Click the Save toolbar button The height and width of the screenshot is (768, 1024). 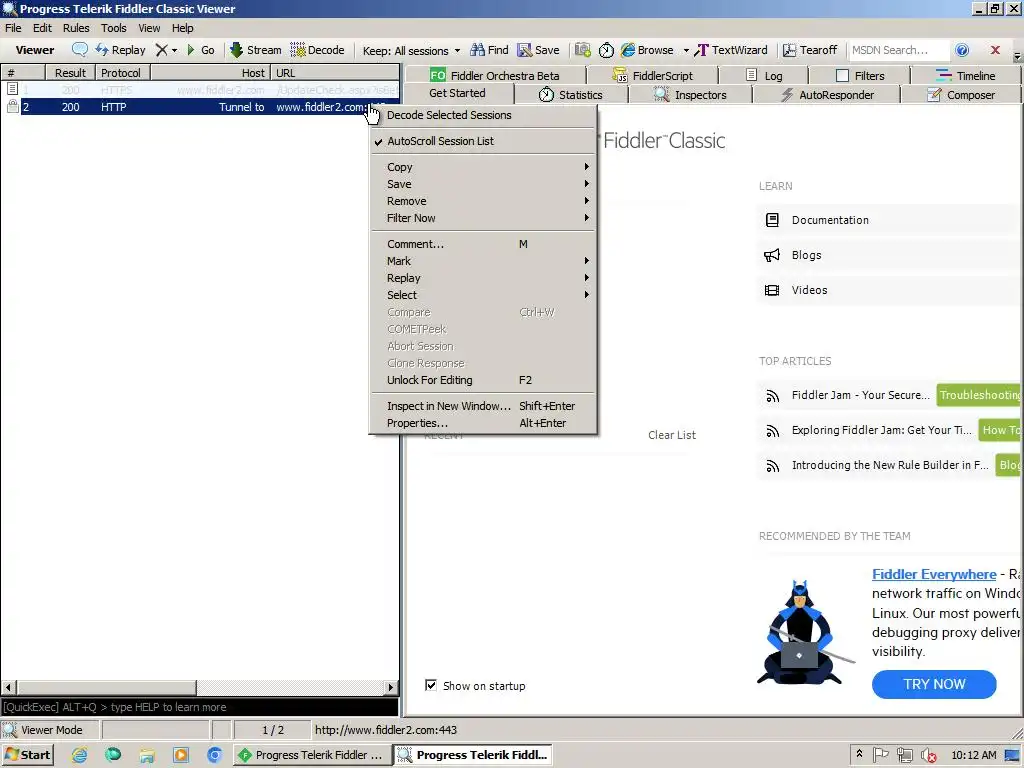(x=539, y=50)
